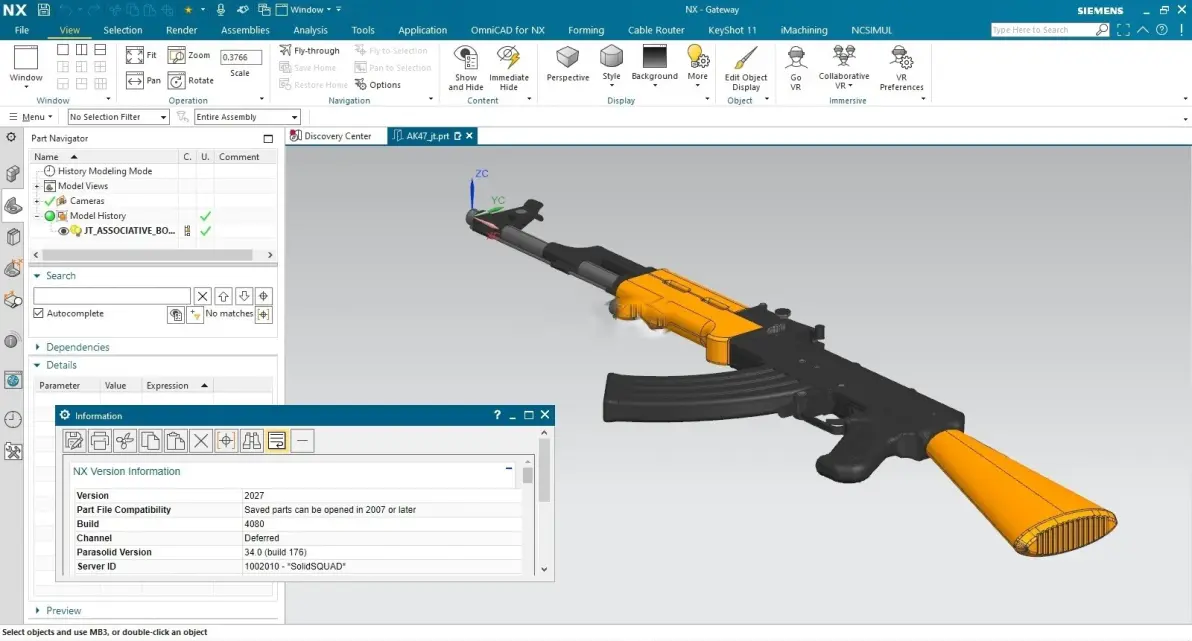
Task: Open the KeyShot 11 ribbon tab
Action: click(732, 30)
